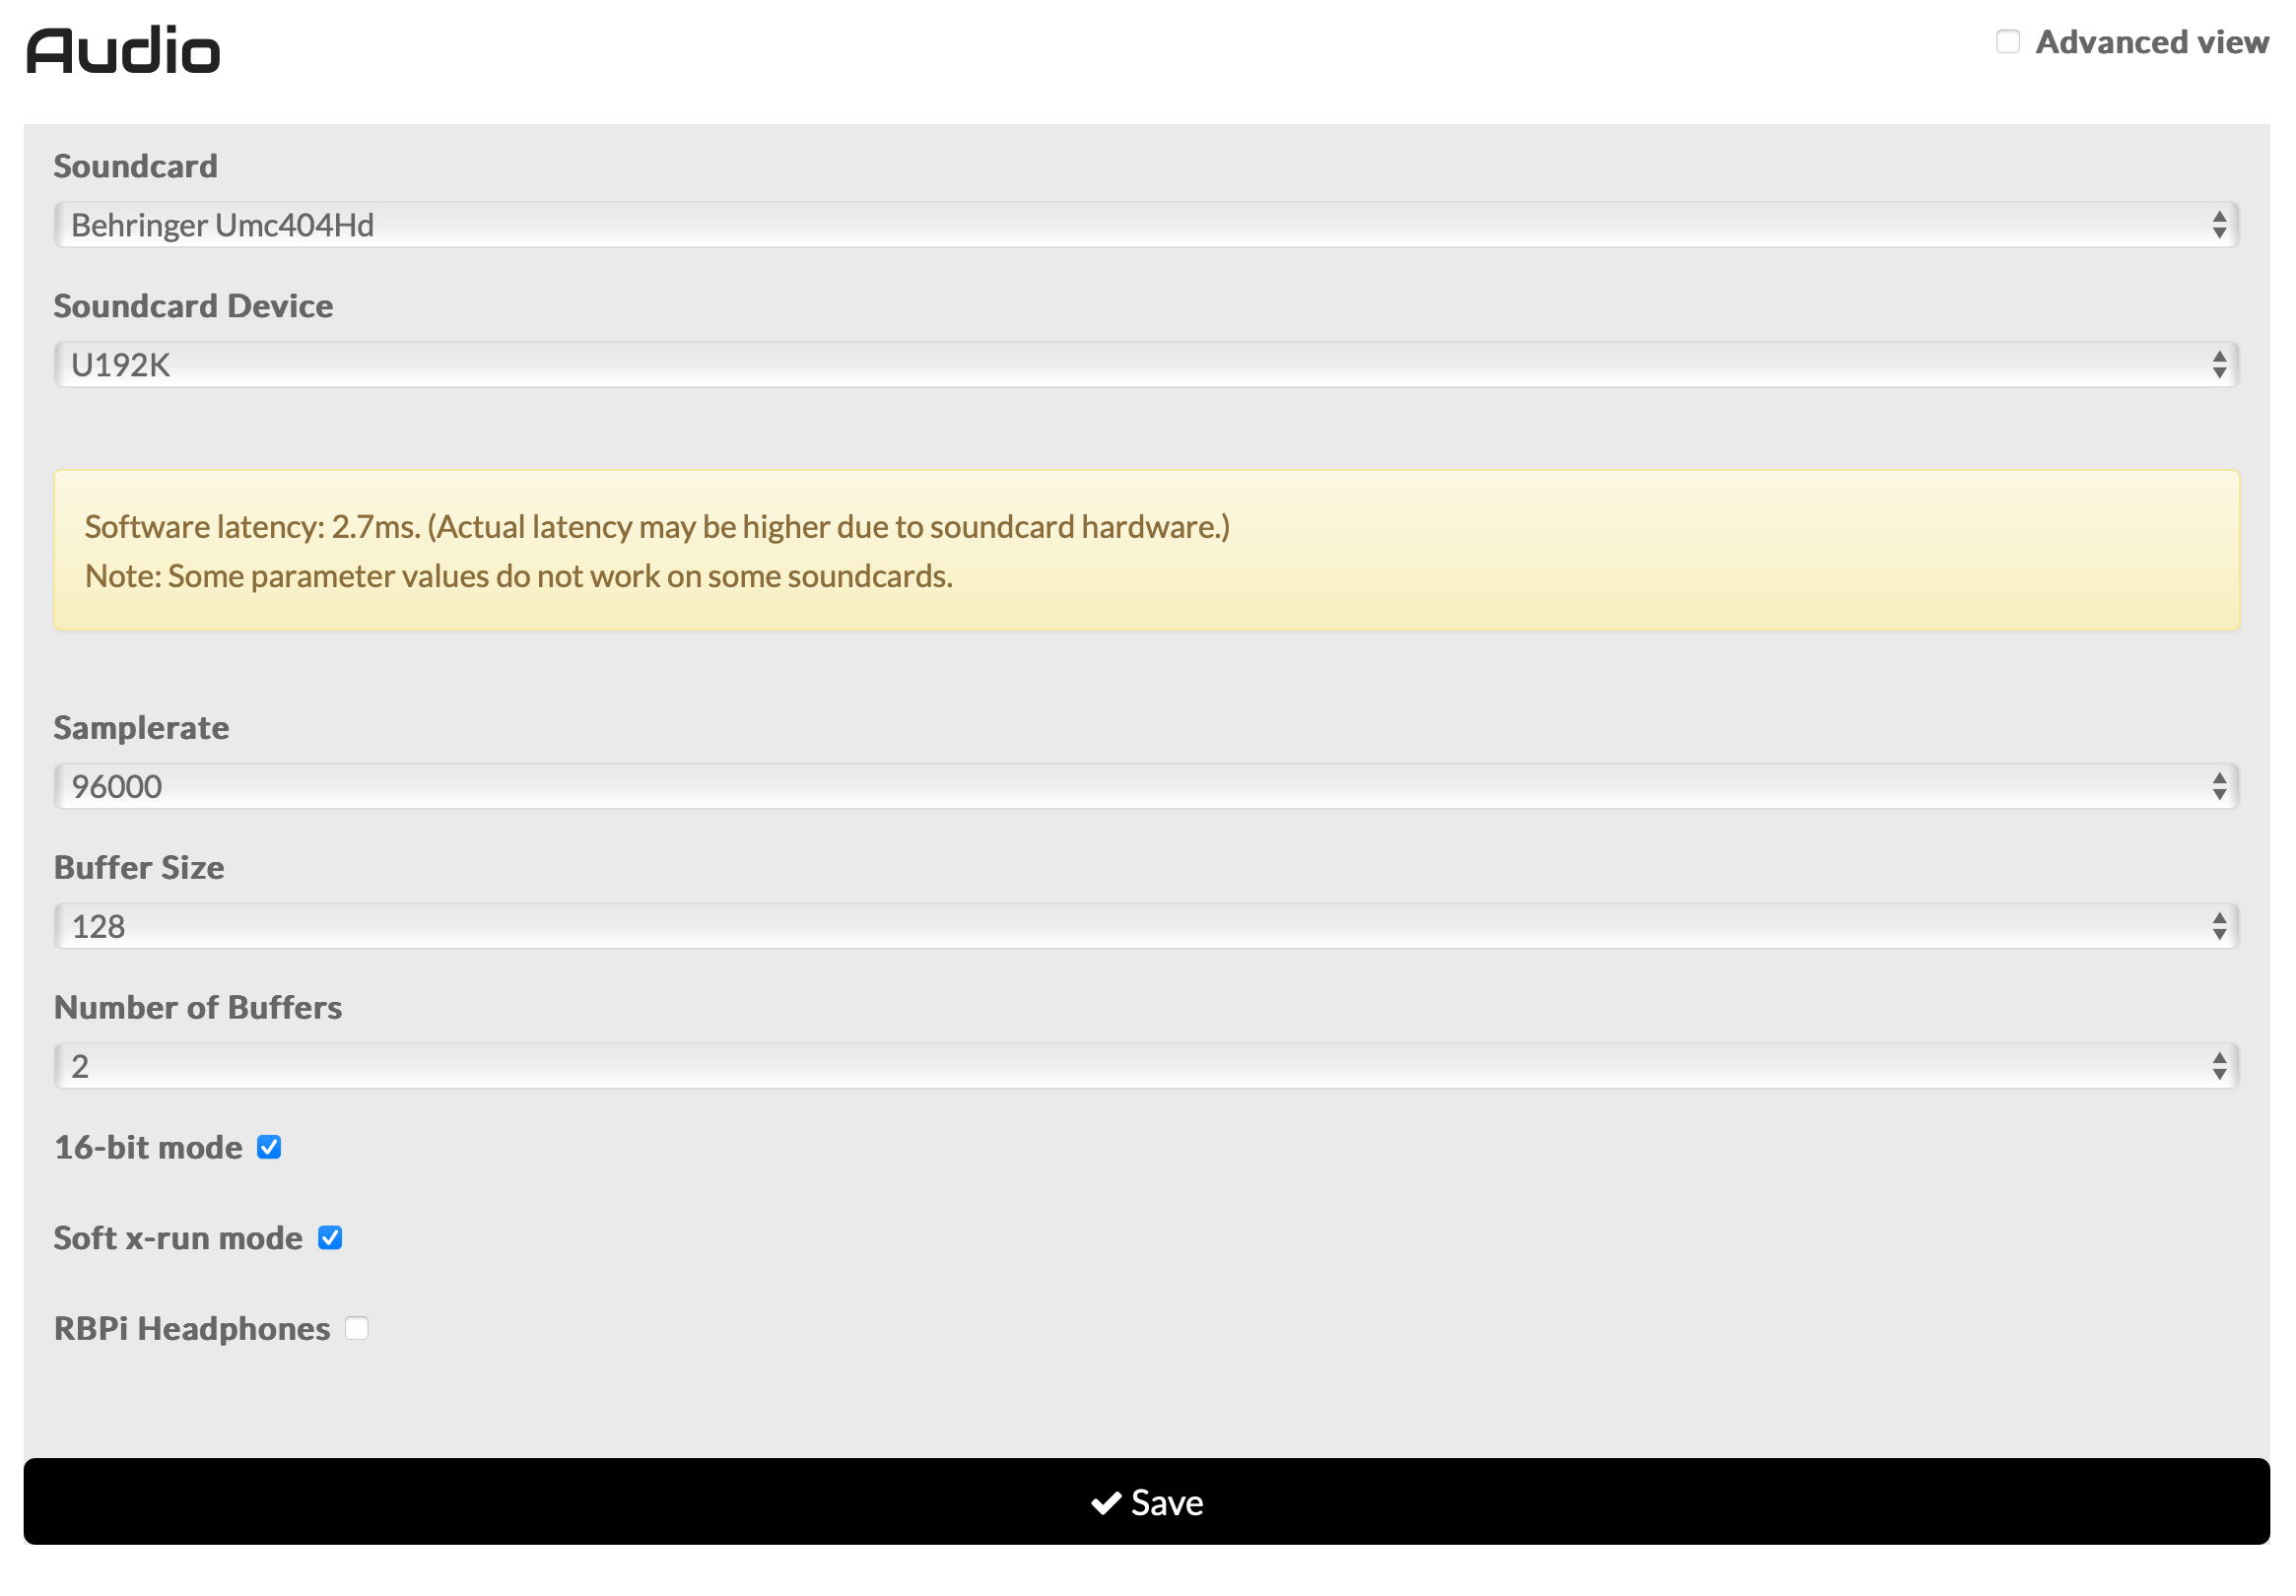Open the Soundcard dropdown
Screen dimensions: 2296x1596
coord(1145,225)
